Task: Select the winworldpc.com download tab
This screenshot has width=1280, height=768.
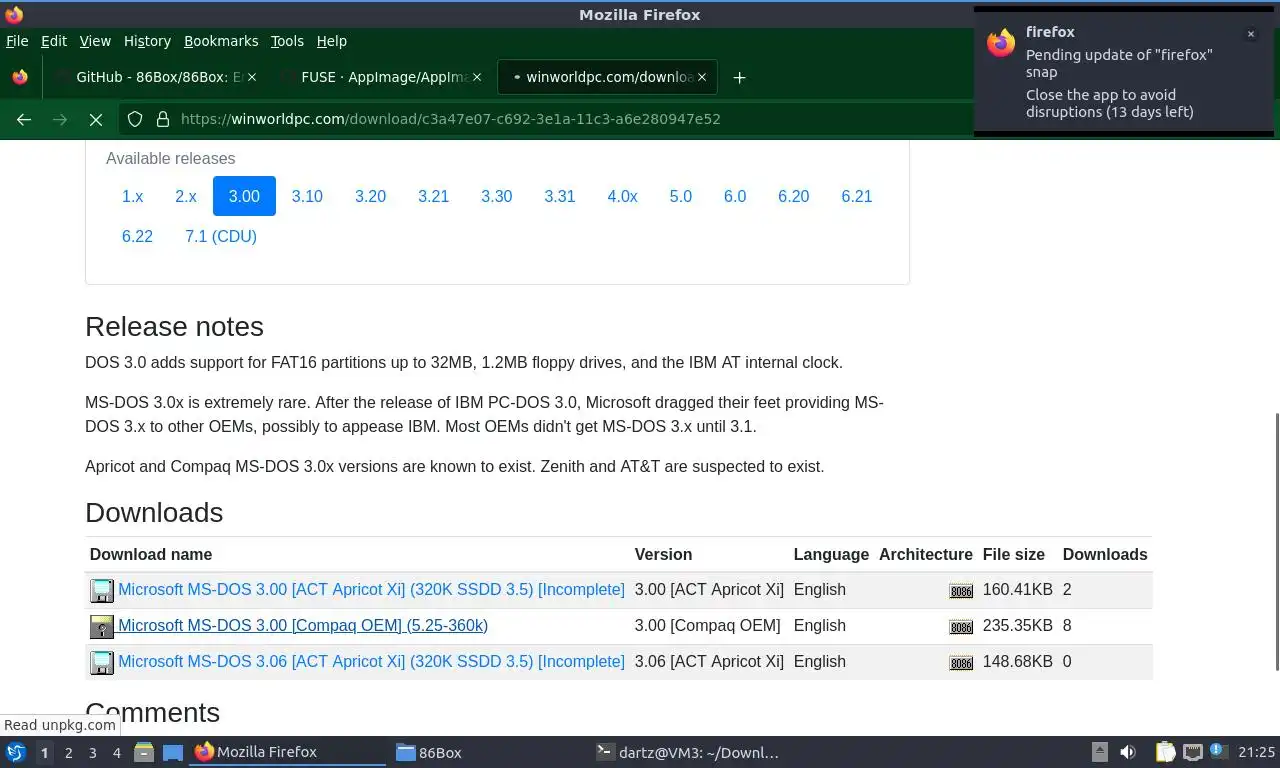Action: (x=605, y=77)
